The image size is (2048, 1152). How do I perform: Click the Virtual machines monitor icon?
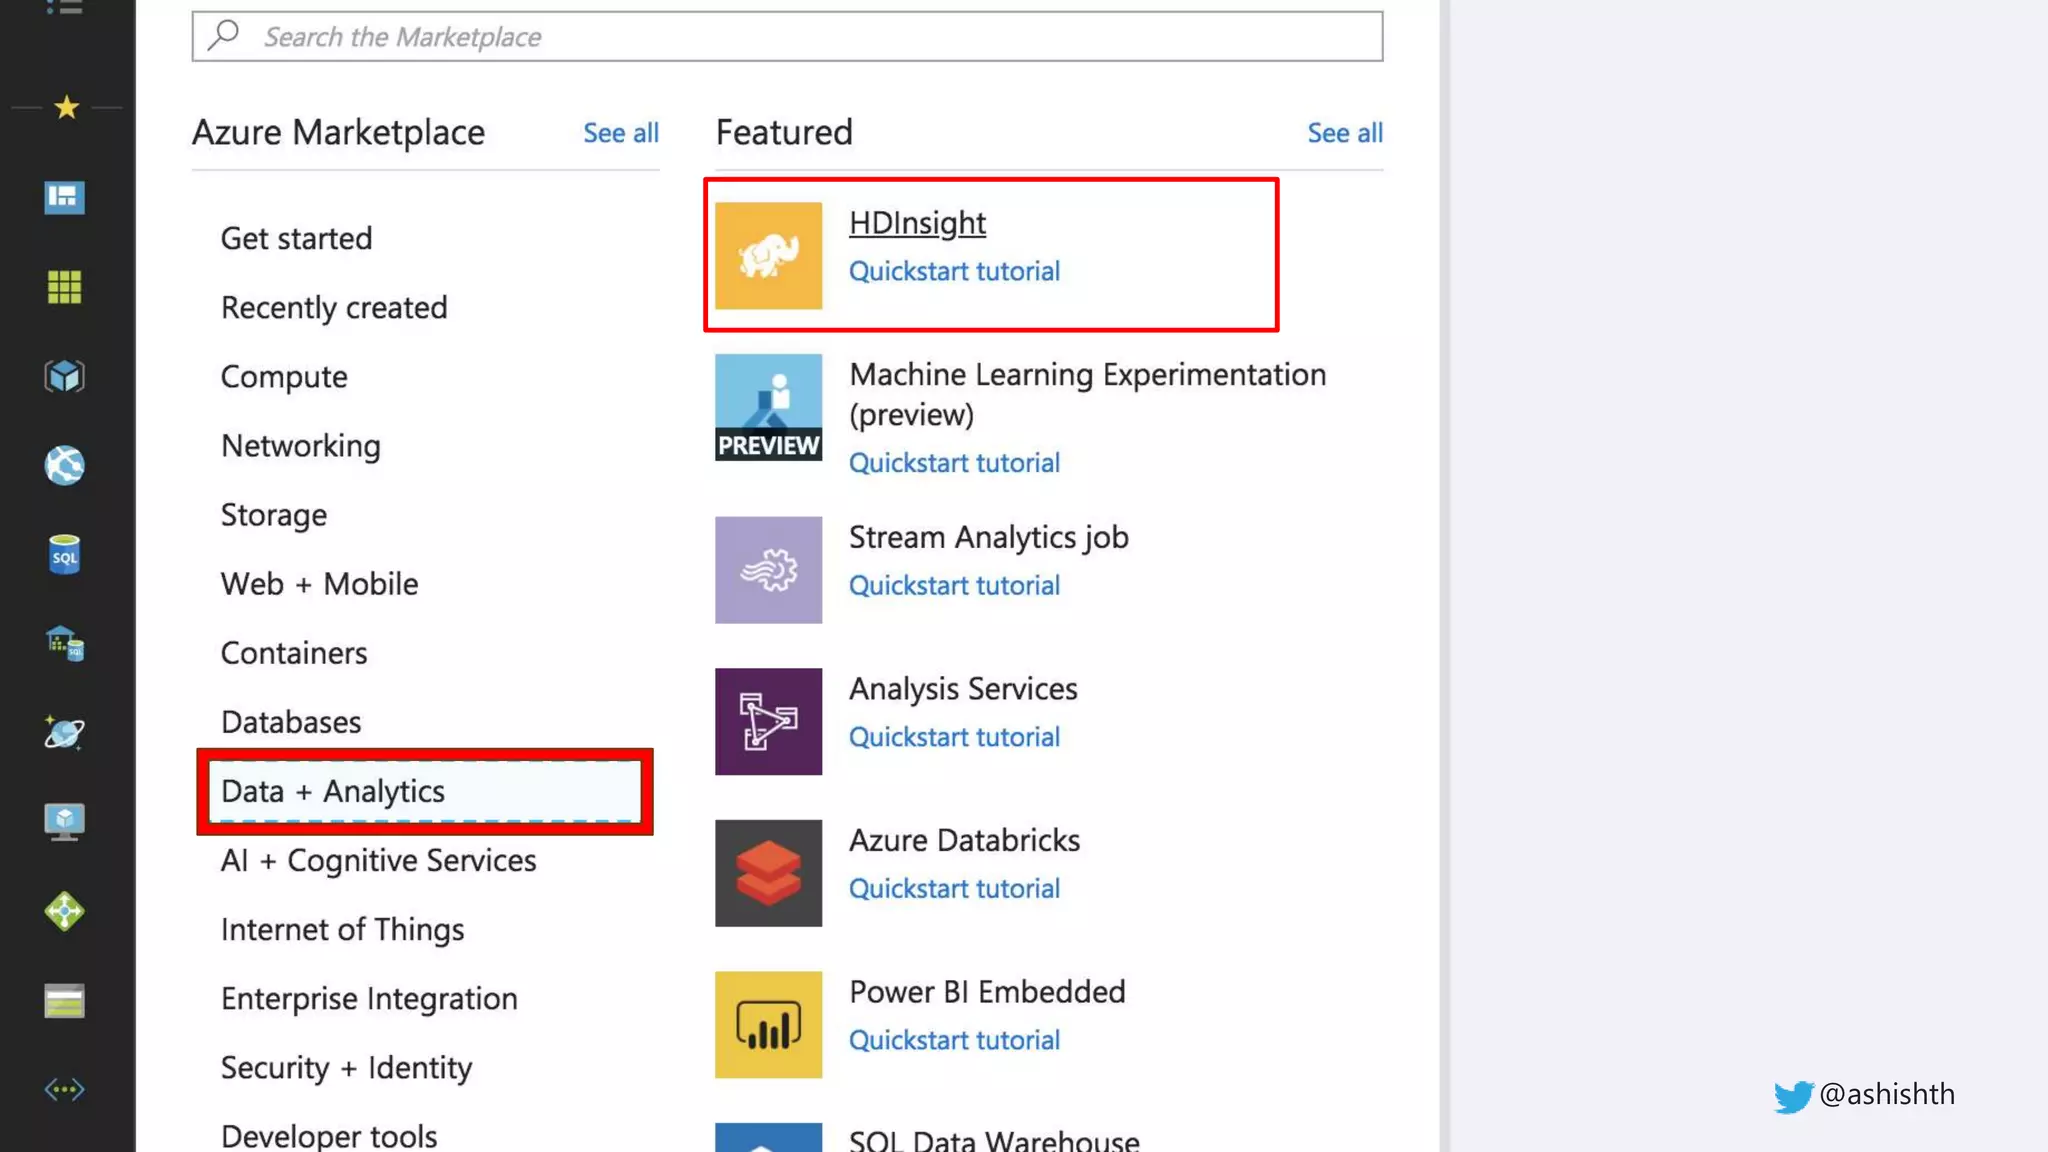pos(65,822)
